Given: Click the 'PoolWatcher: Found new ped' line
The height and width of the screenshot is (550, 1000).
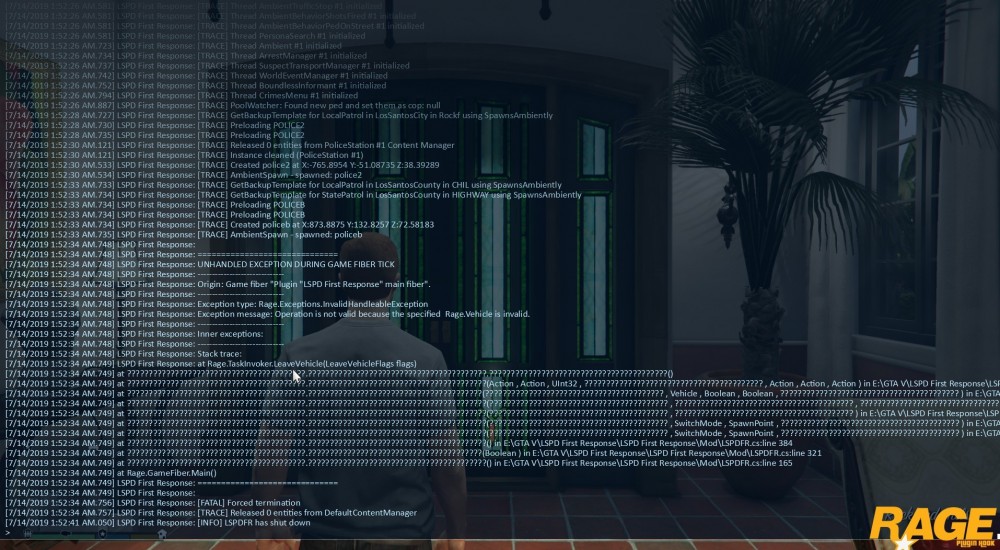Looking at the screenshot, I should point(223,105).
